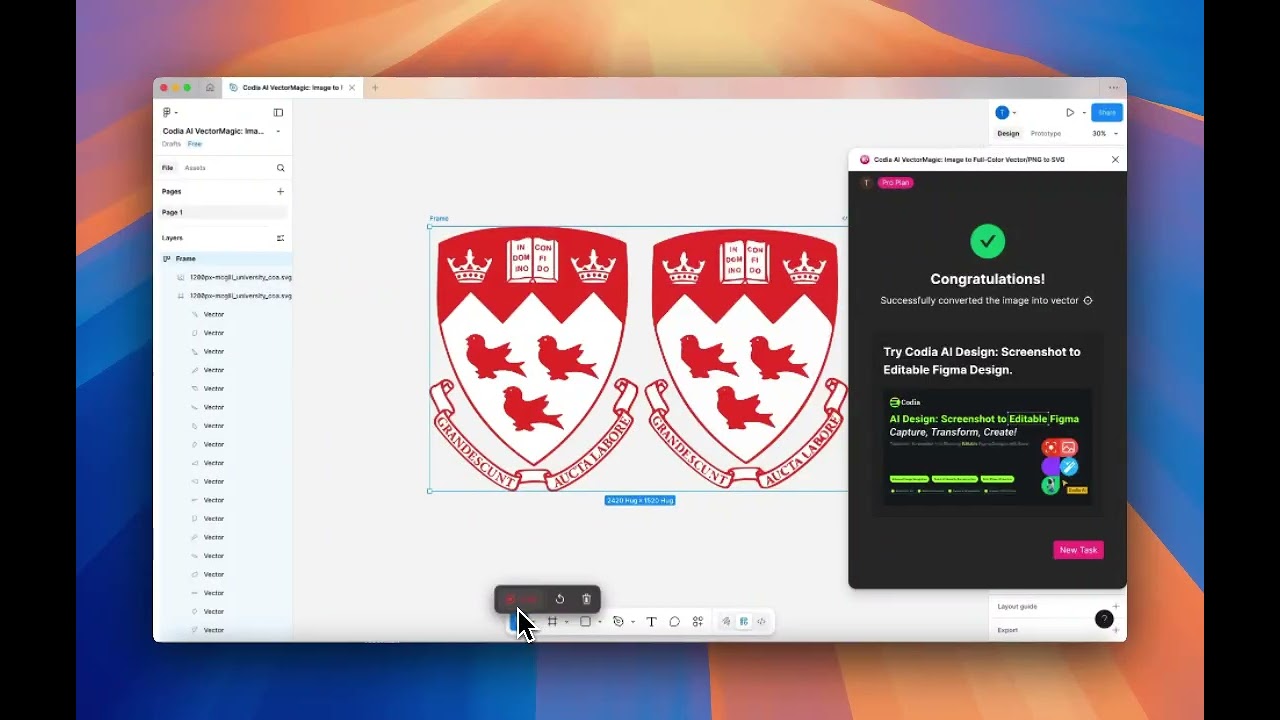Search layers with the magnifier icon
1280x720 pixels.
[280, 168]
